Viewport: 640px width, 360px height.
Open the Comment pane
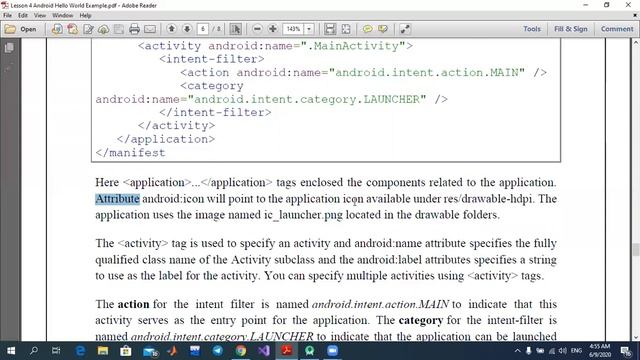click(617, 29)
